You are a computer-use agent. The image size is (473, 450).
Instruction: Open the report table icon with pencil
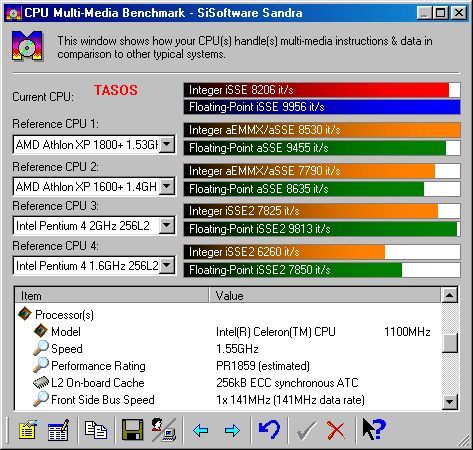(58, 430)
